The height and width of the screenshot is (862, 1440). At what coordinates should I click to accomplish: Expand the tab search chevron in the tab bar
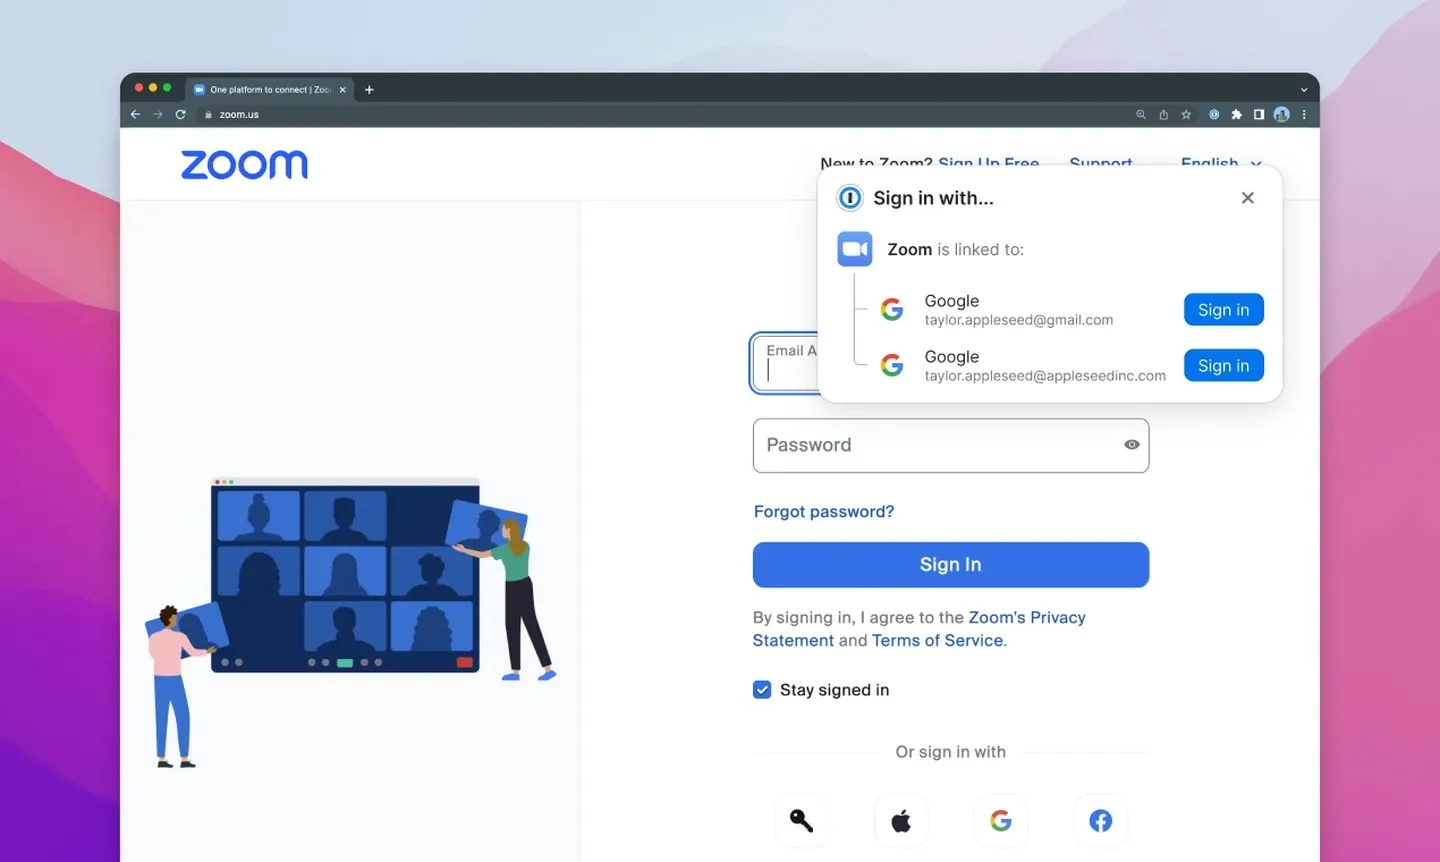pyautogui.click(x=1304, y=90)
